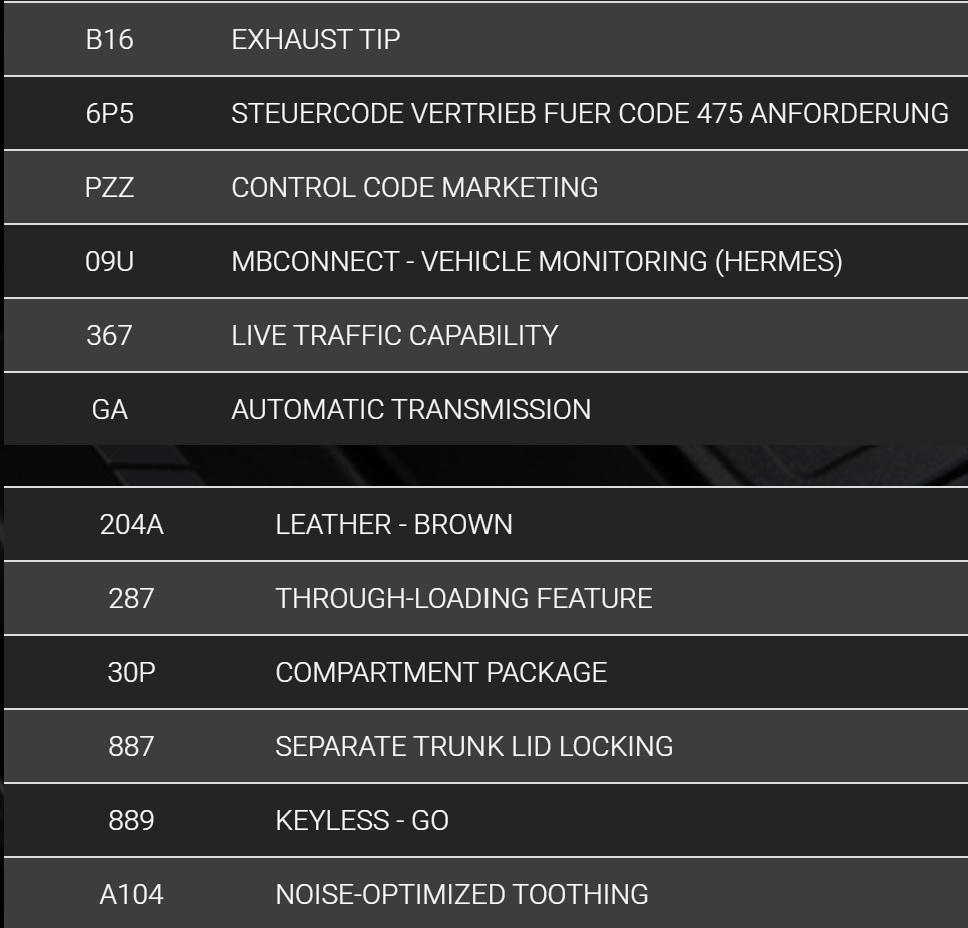This screenshot has width=968, height=928.
Task: Click the GA transmission code
Action: [x=109, y=409]
